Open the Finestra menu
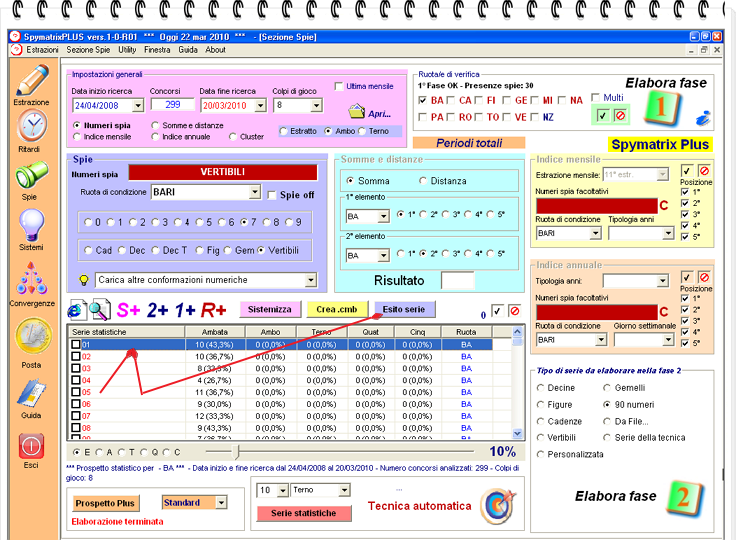 pos(157,50)
